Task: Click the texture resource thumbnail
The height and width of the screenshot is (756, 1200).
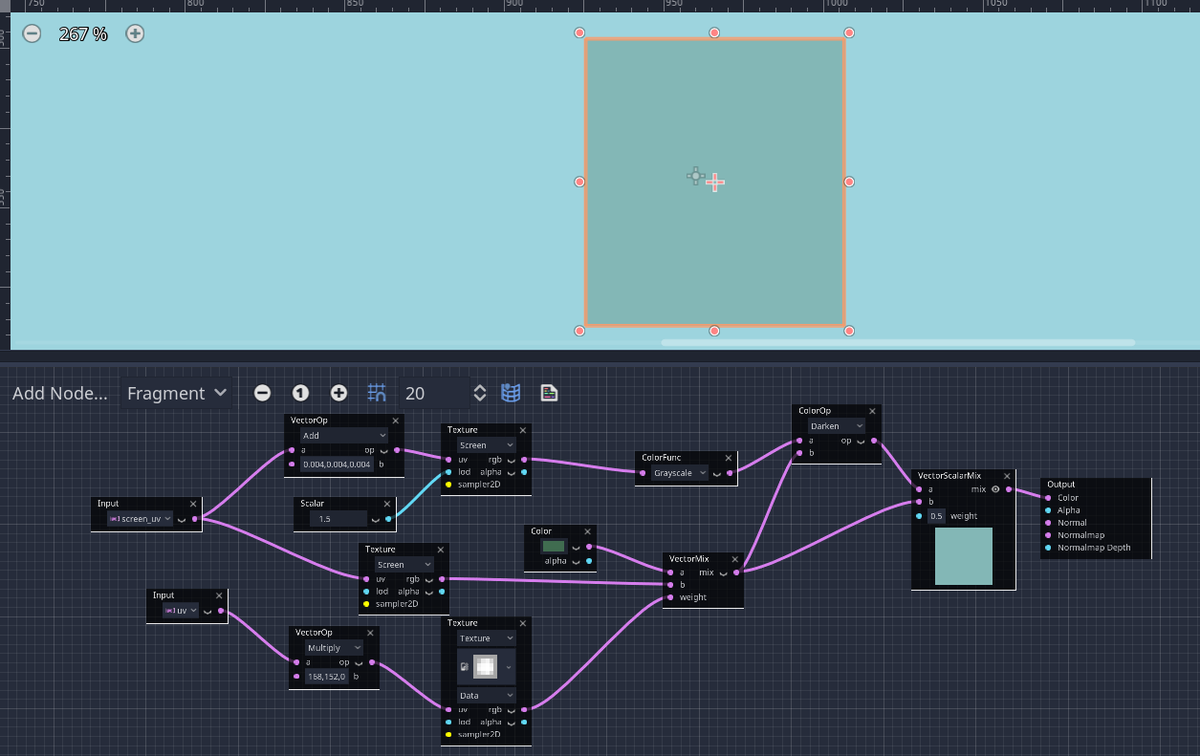Action: (484, 666)
